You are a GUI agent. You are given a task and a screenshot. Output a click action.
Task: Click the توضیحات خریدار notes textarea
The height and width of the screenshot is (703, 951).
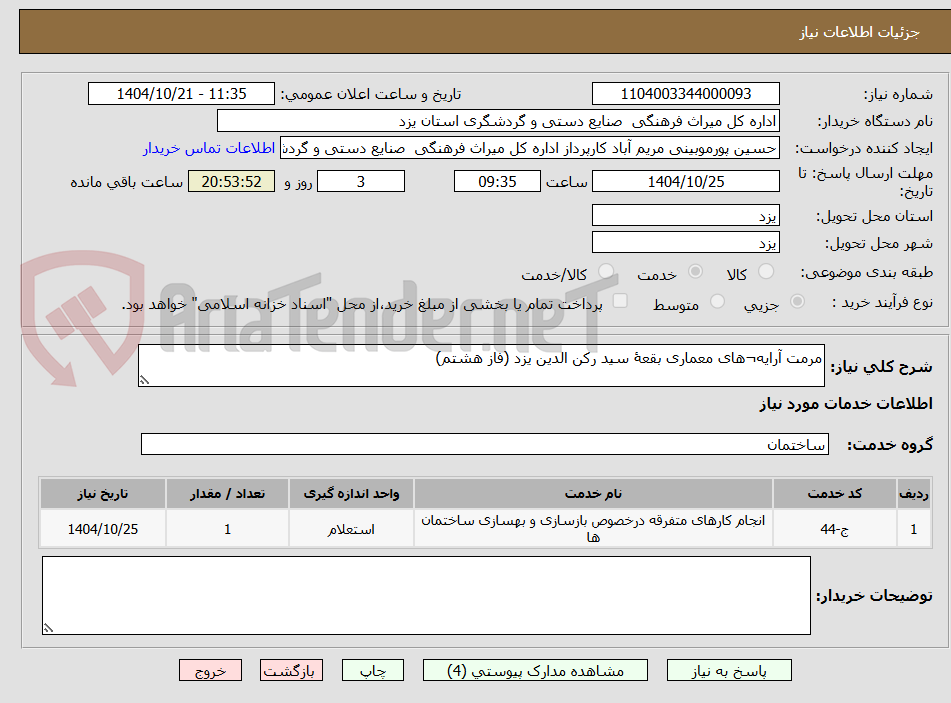[426, 596]
